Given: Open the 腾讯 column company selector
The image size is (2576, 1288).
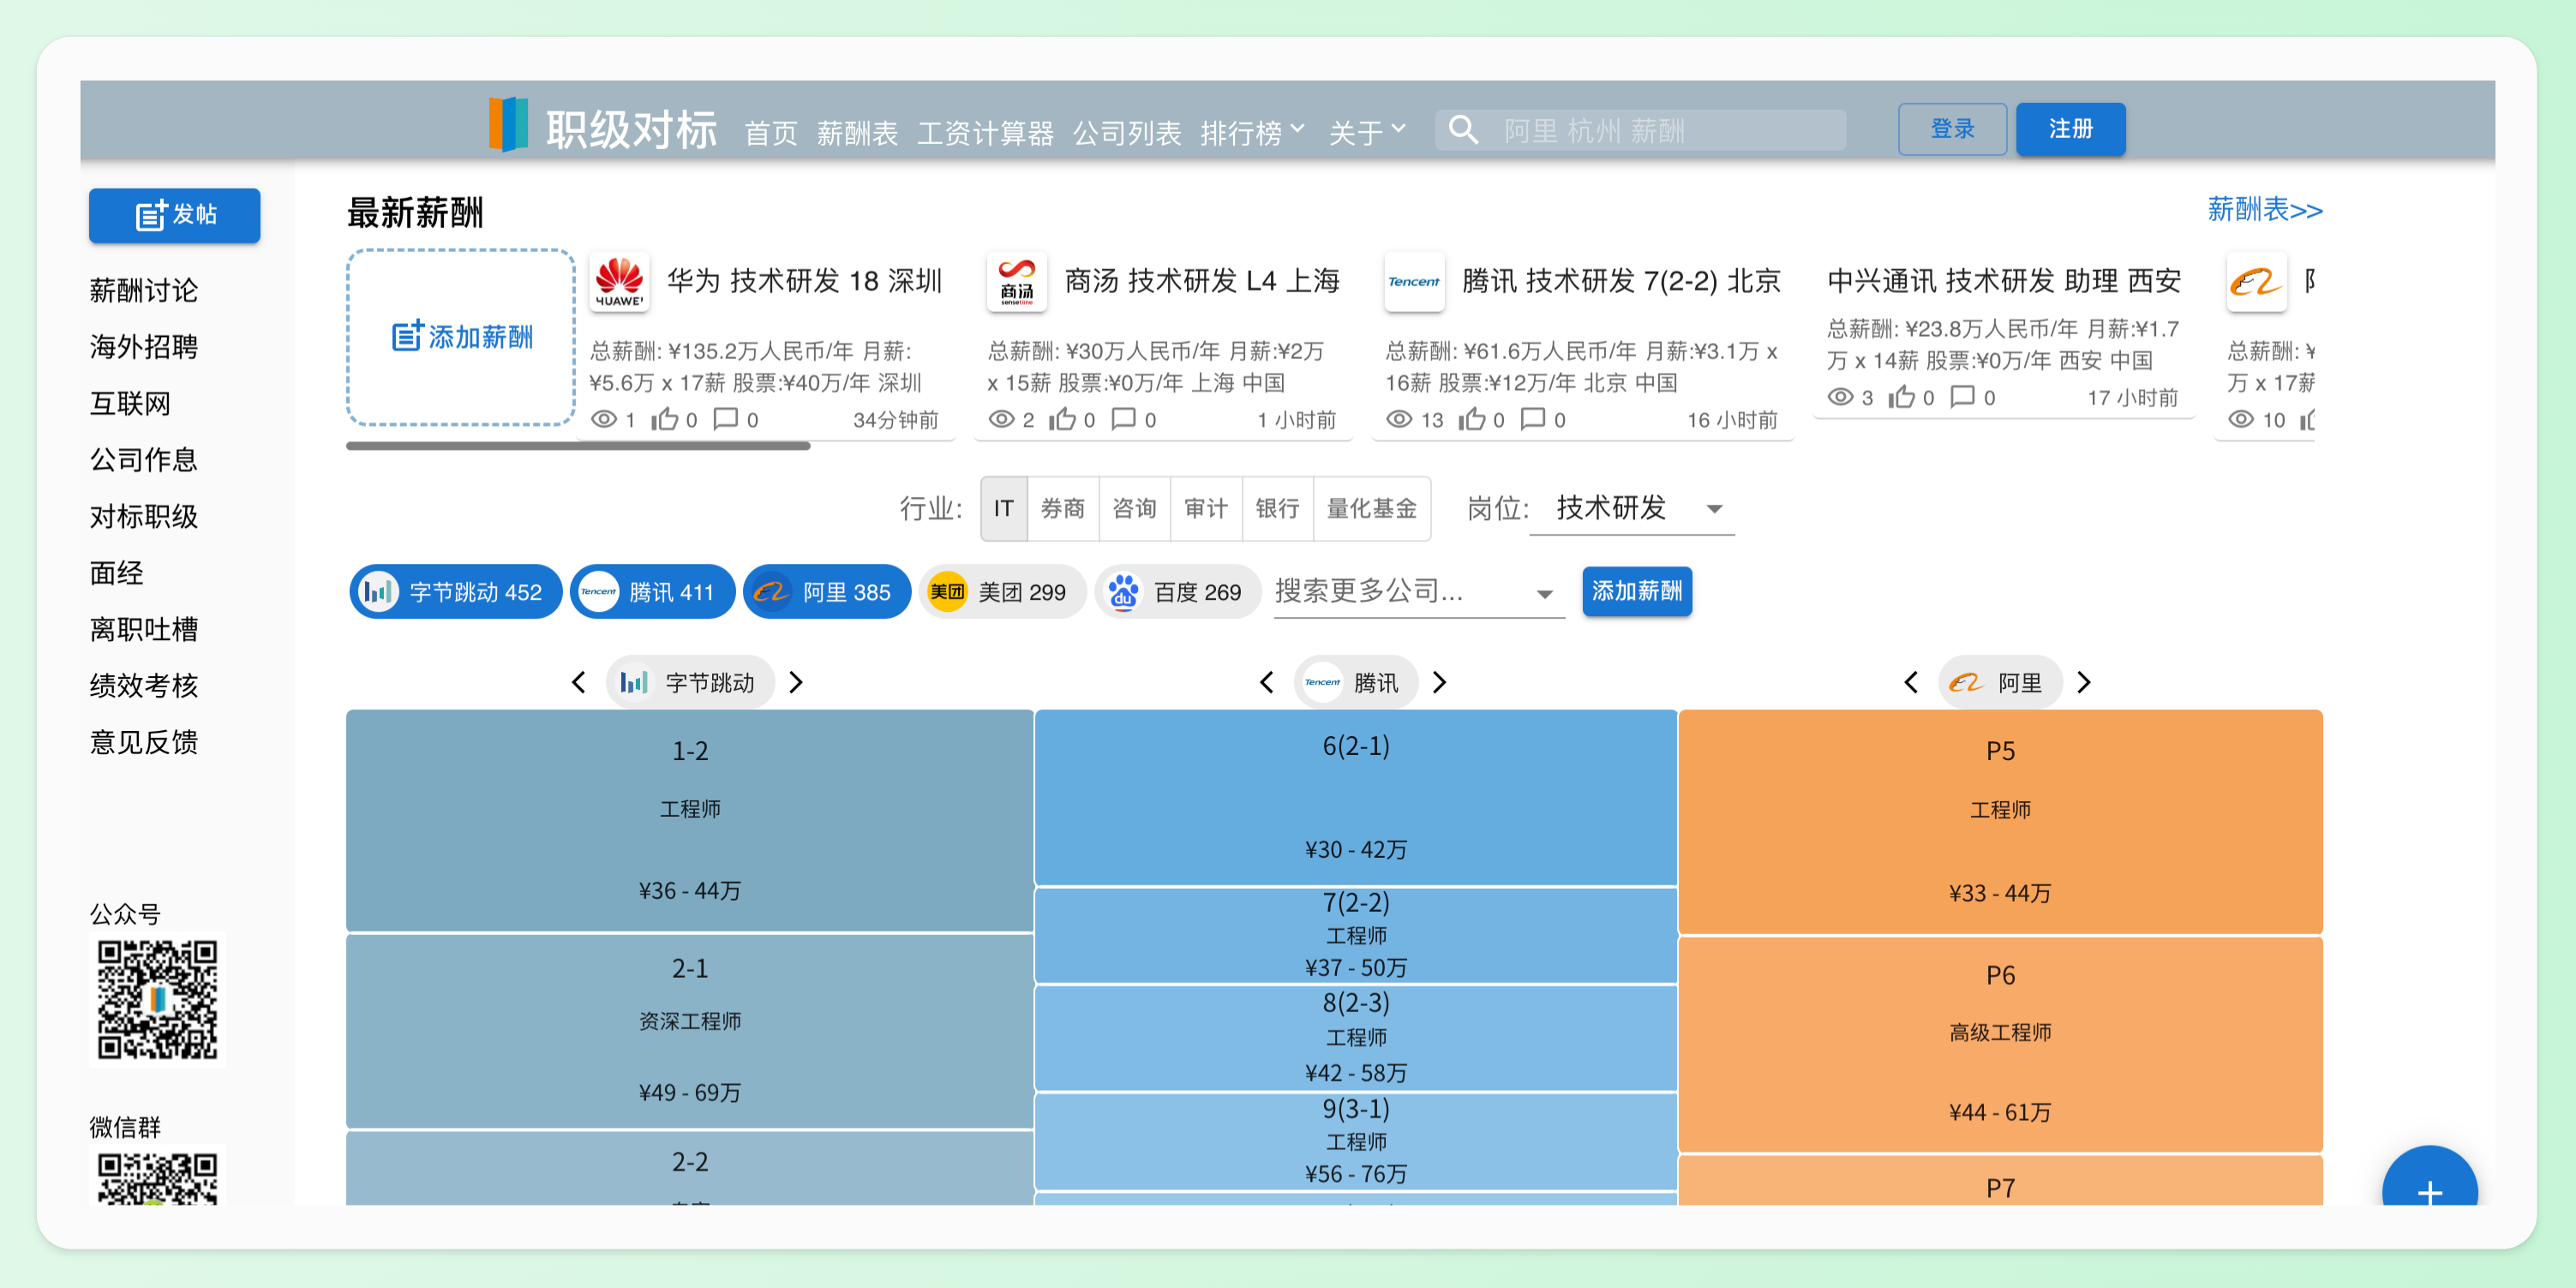Looking at the screenshot, I should click(1355, 682).
